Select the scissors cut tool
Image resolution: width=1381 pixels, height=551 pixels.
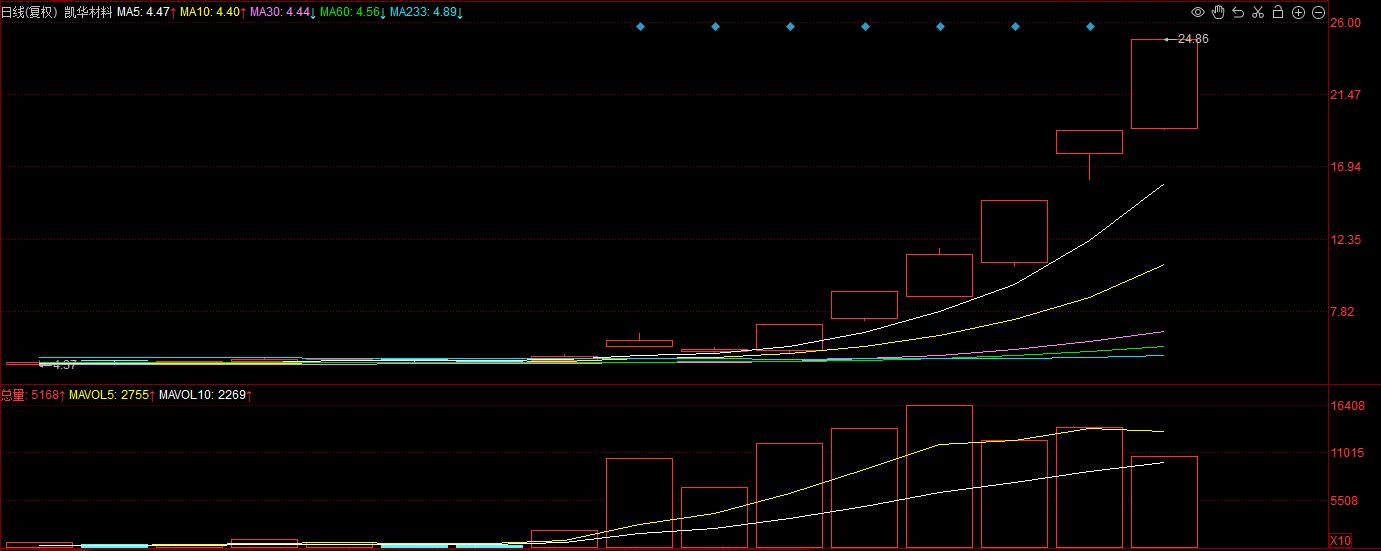point(1258,12)
